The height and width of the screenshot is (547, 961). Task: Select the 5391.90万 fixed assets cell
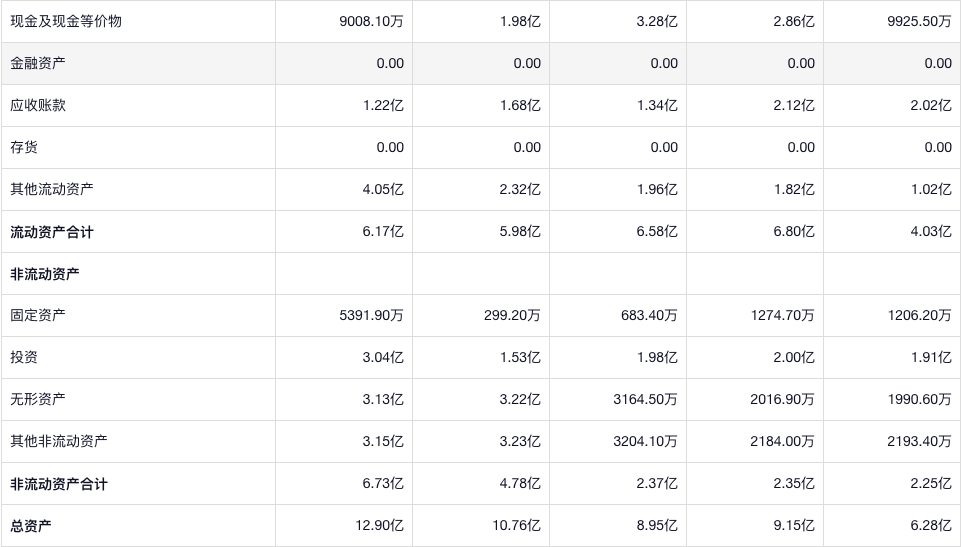point(371,315)
